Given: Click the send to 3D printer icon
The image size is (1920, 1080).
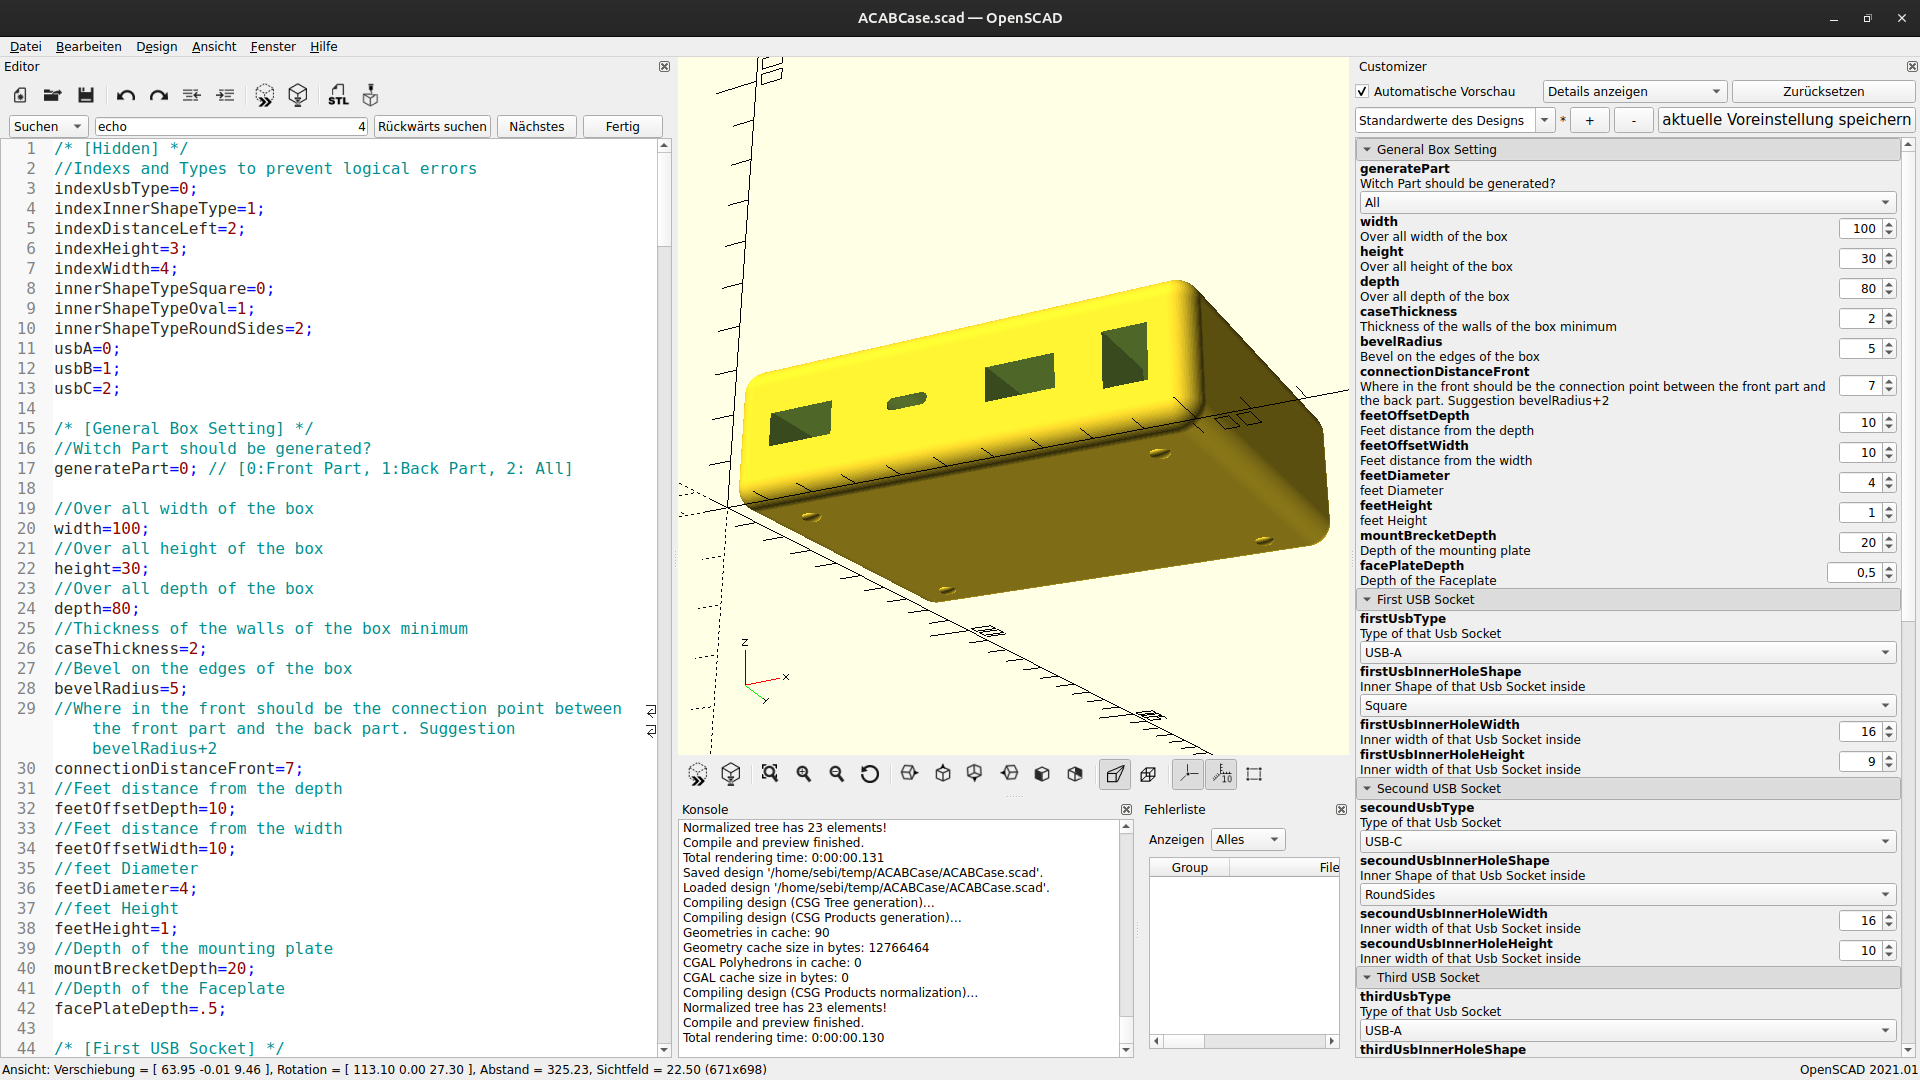Looking at the screenshot, I should [371, 95].
